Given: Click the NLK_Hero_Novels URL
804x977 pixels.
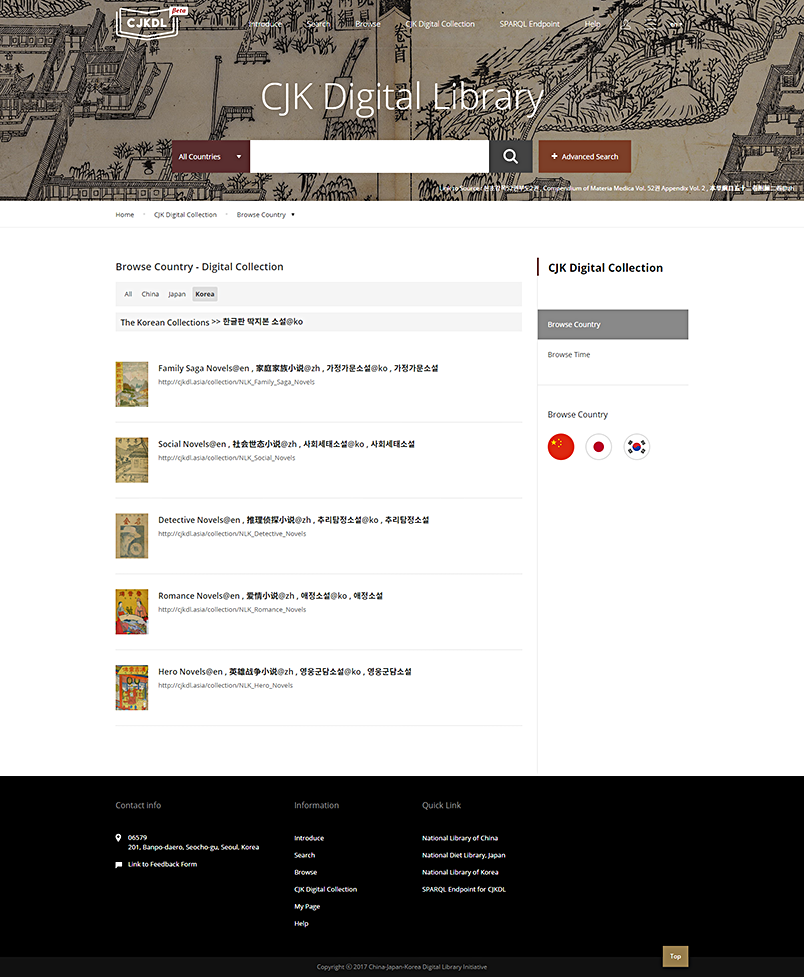Looking at the screenshot, I should 225,685.
